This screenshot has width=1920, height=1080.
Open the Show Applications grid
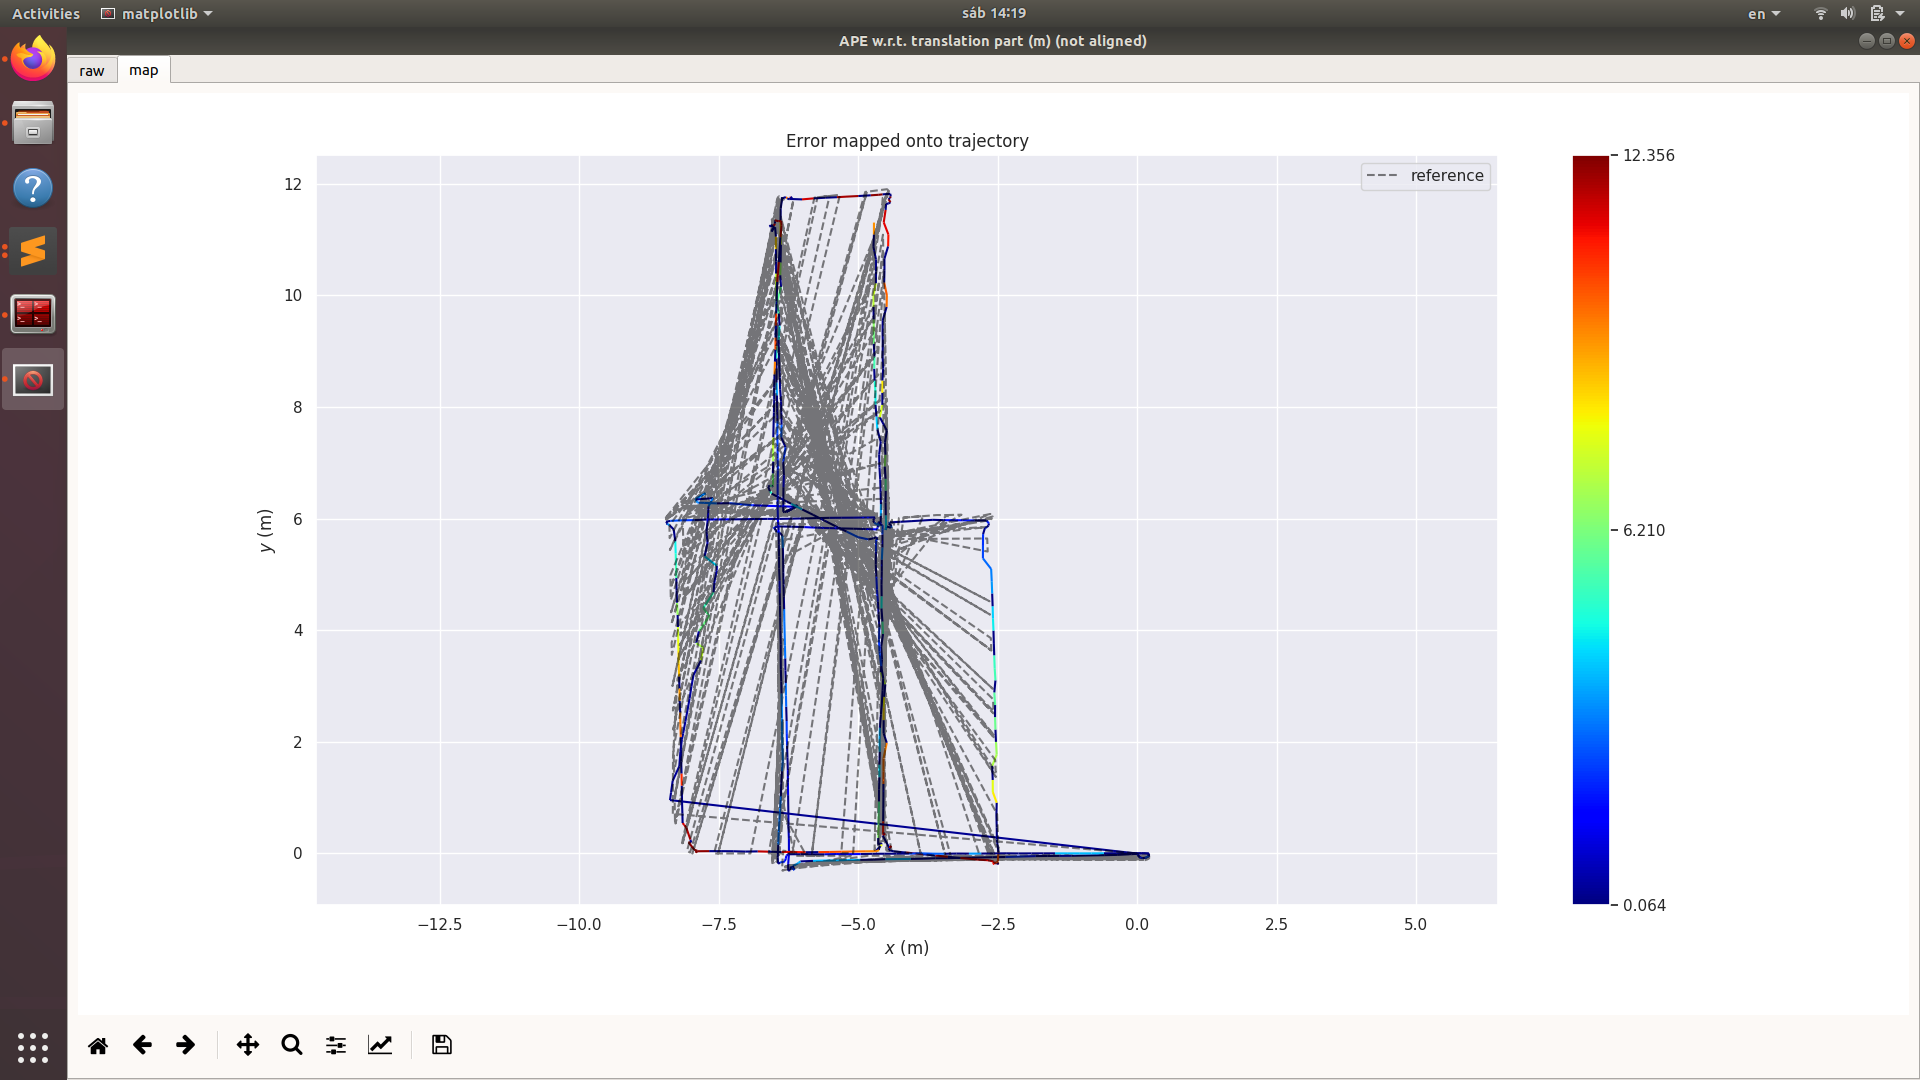pos(32,1047)
